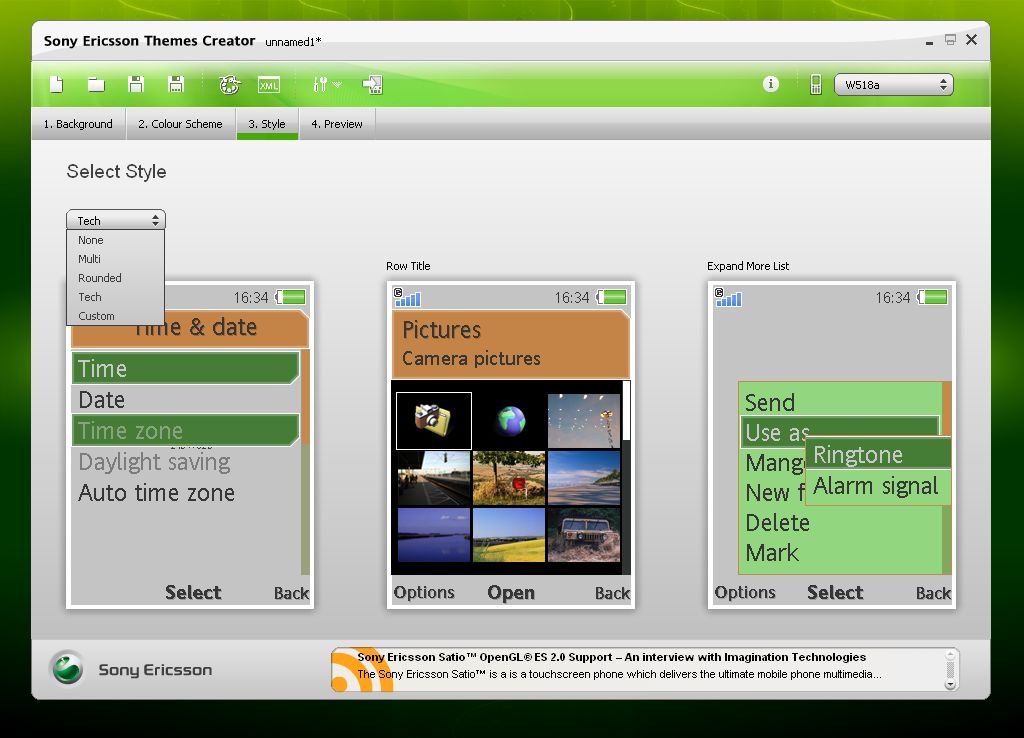The image size is (1024, 738).
Task: Click Mark in the expand list
Action: click(x=771, y=553)
